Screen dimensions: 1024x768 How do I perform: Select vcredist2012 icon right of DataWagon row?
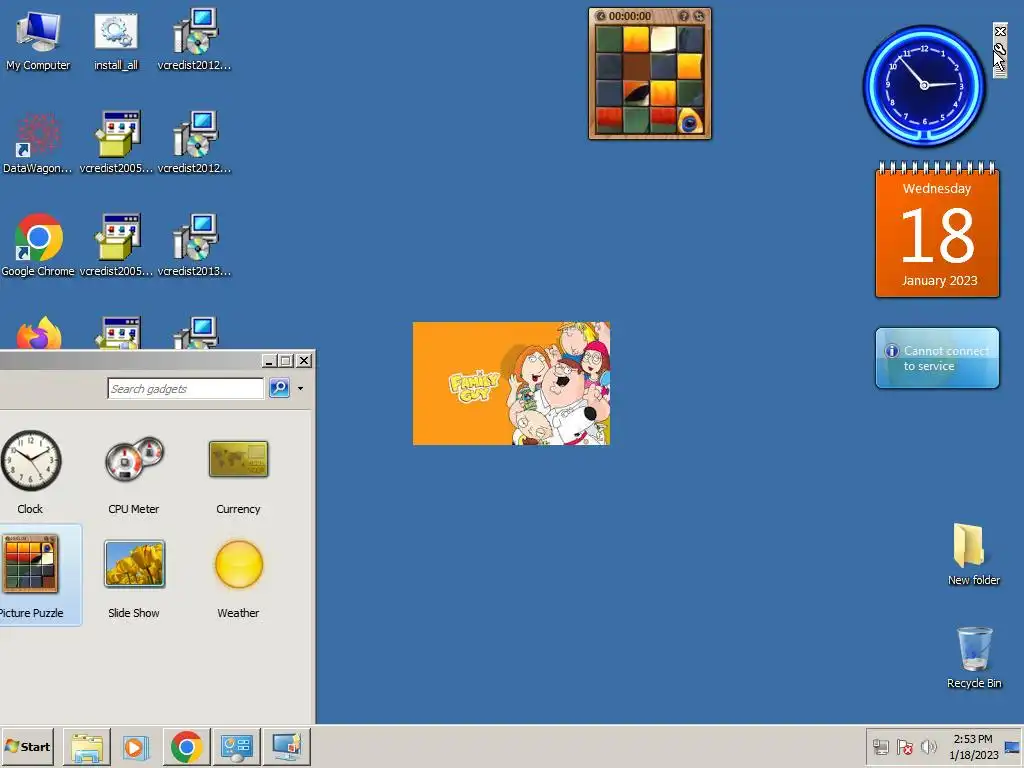tap(194, 142)
